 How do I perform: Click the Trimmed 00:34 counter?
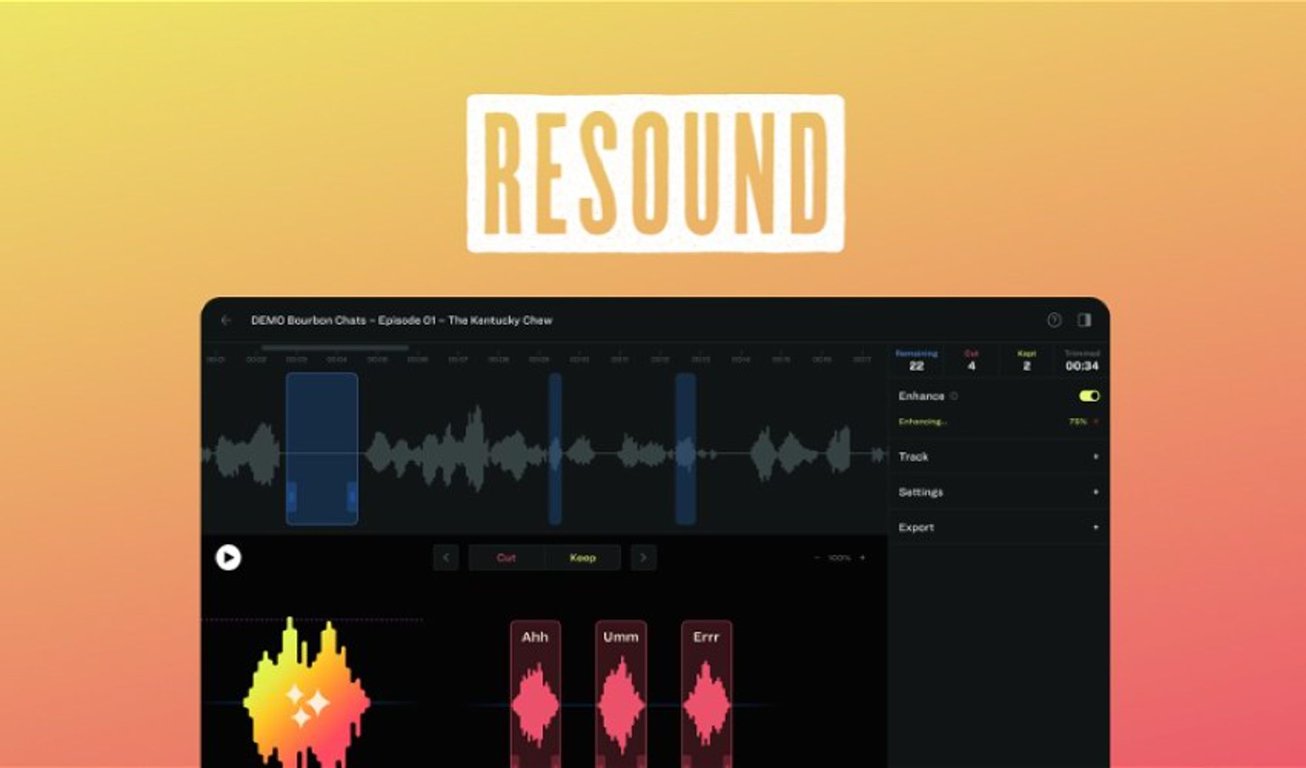coord(1082,360)
